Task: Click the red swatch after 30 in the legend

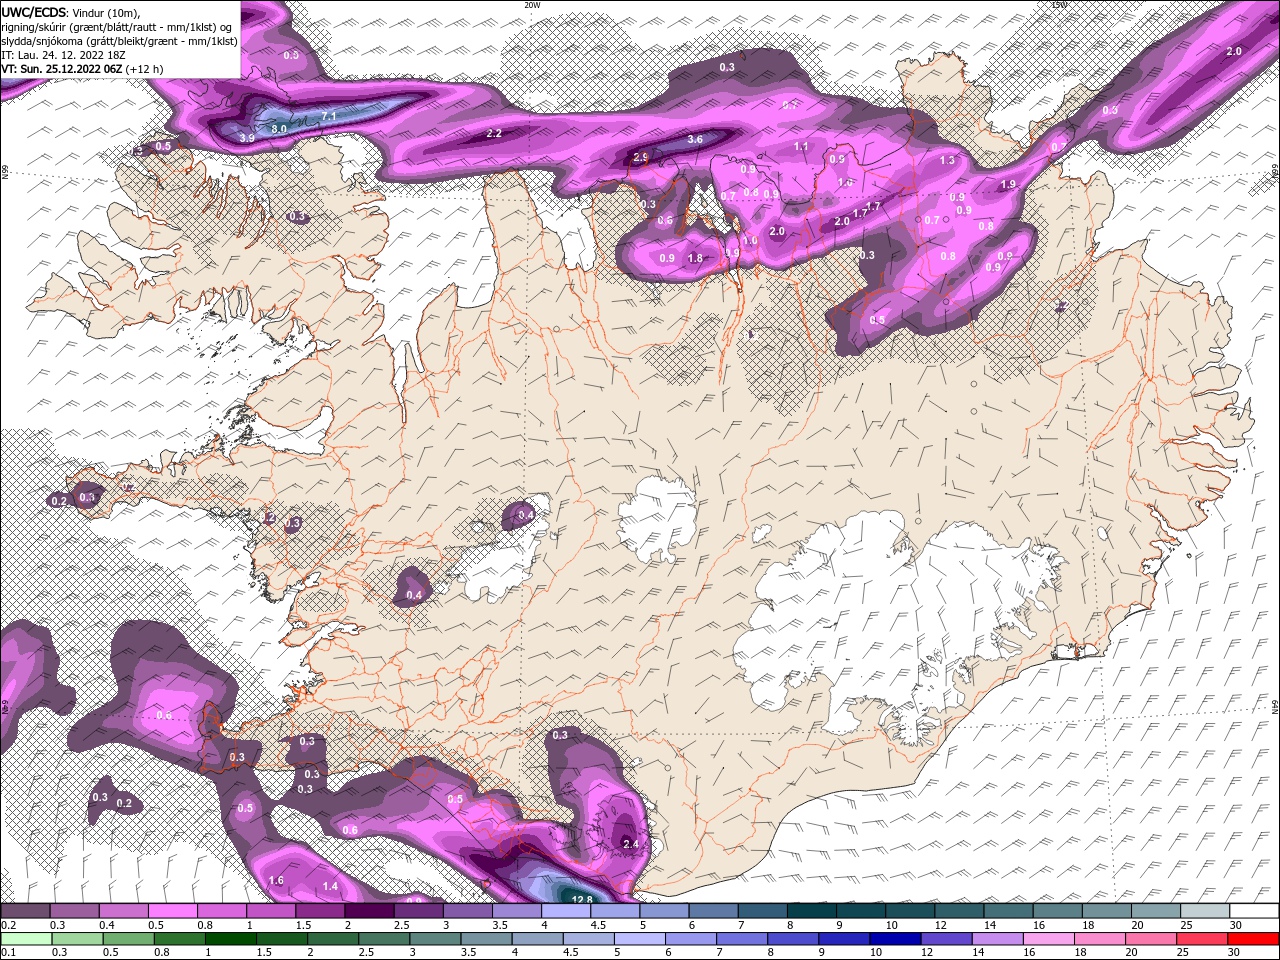Action: (1254, 938)
